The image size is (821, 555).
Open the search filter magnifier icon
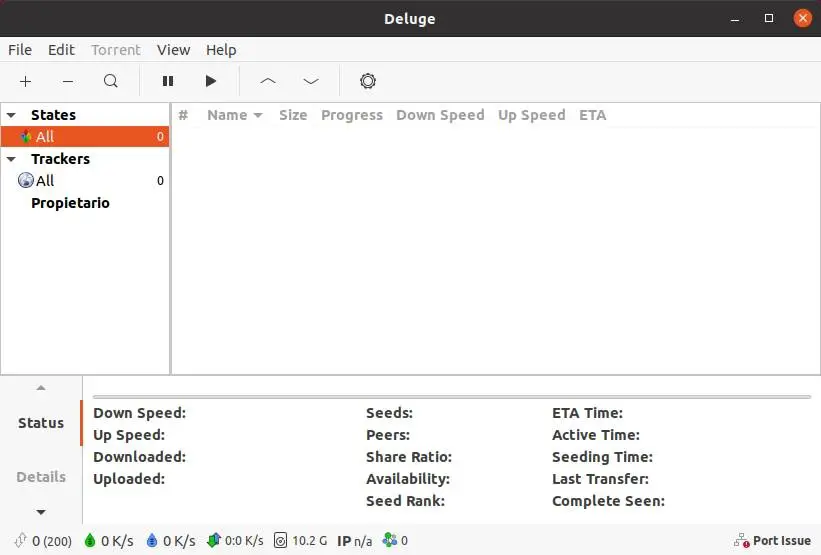coord(110,81)
